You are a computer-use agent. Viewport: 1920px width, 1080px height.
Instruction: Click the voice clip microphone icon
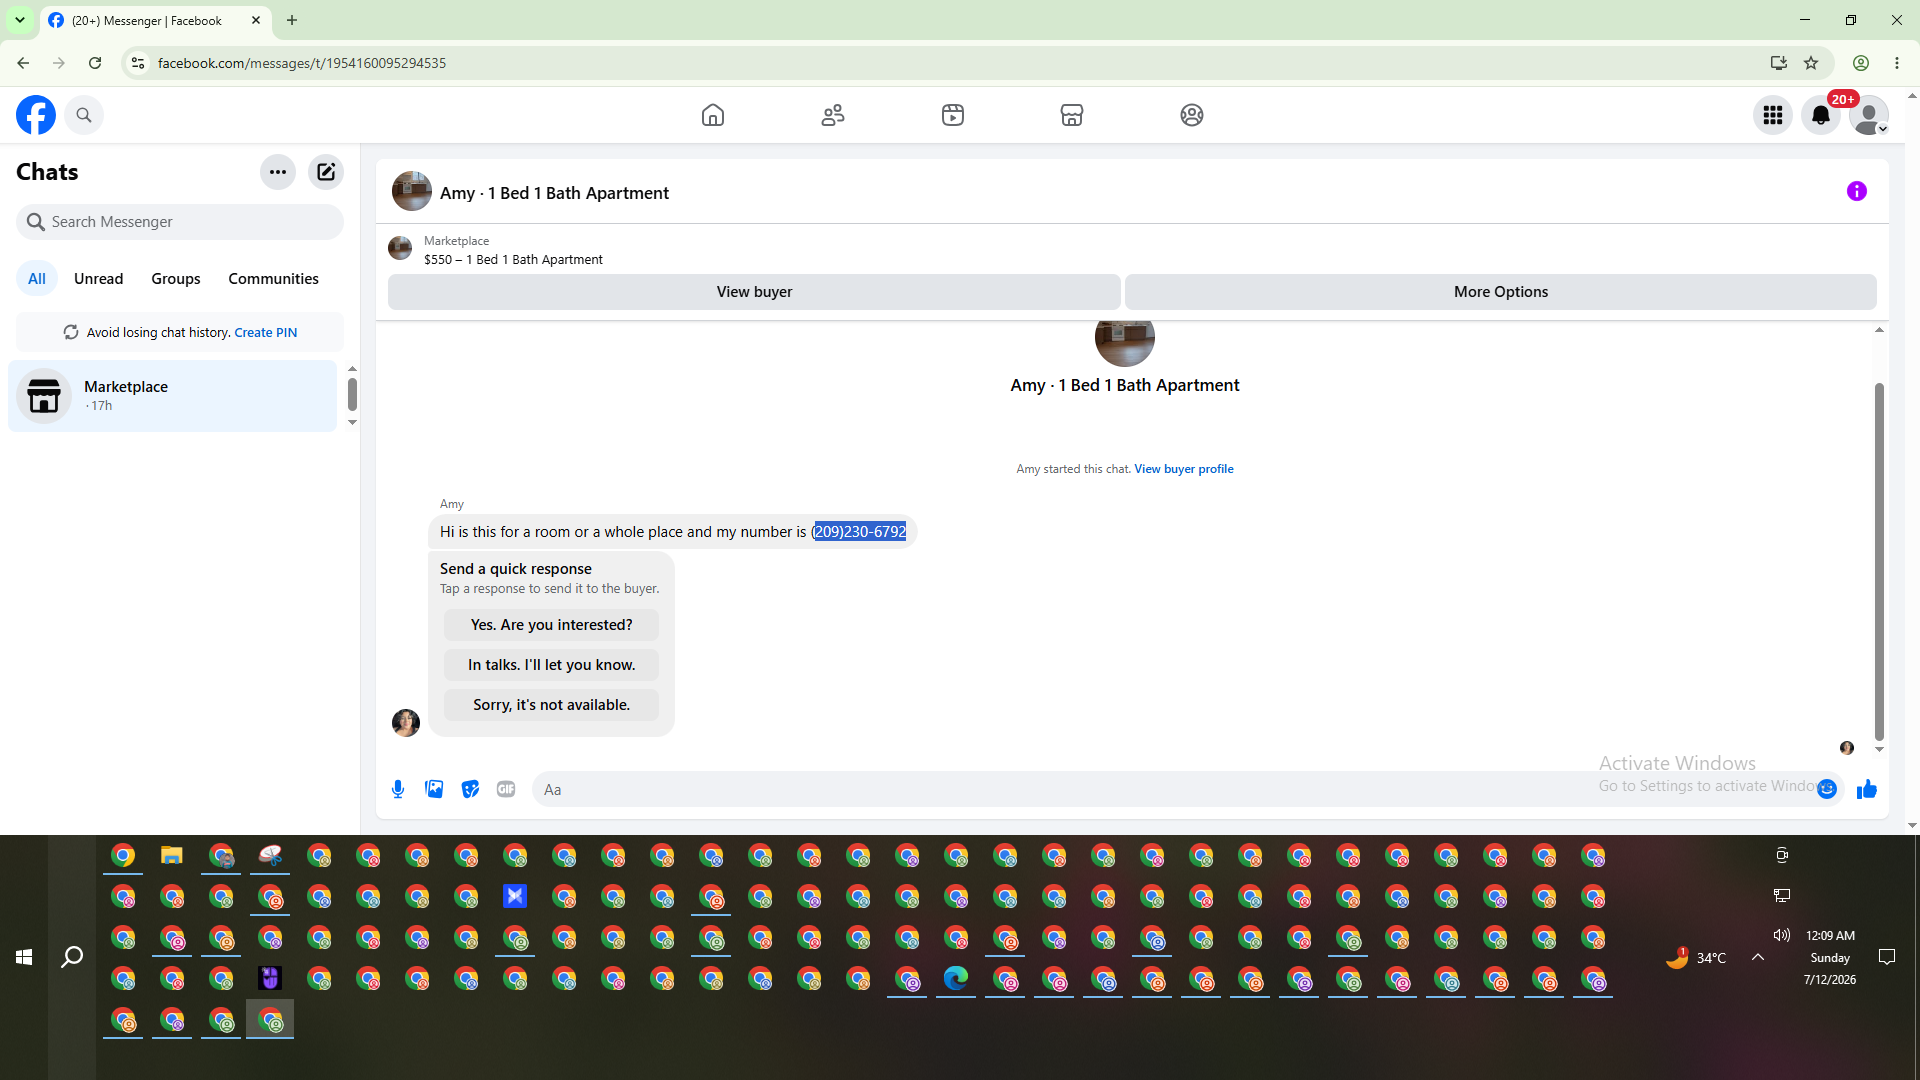tap(398, 790)
